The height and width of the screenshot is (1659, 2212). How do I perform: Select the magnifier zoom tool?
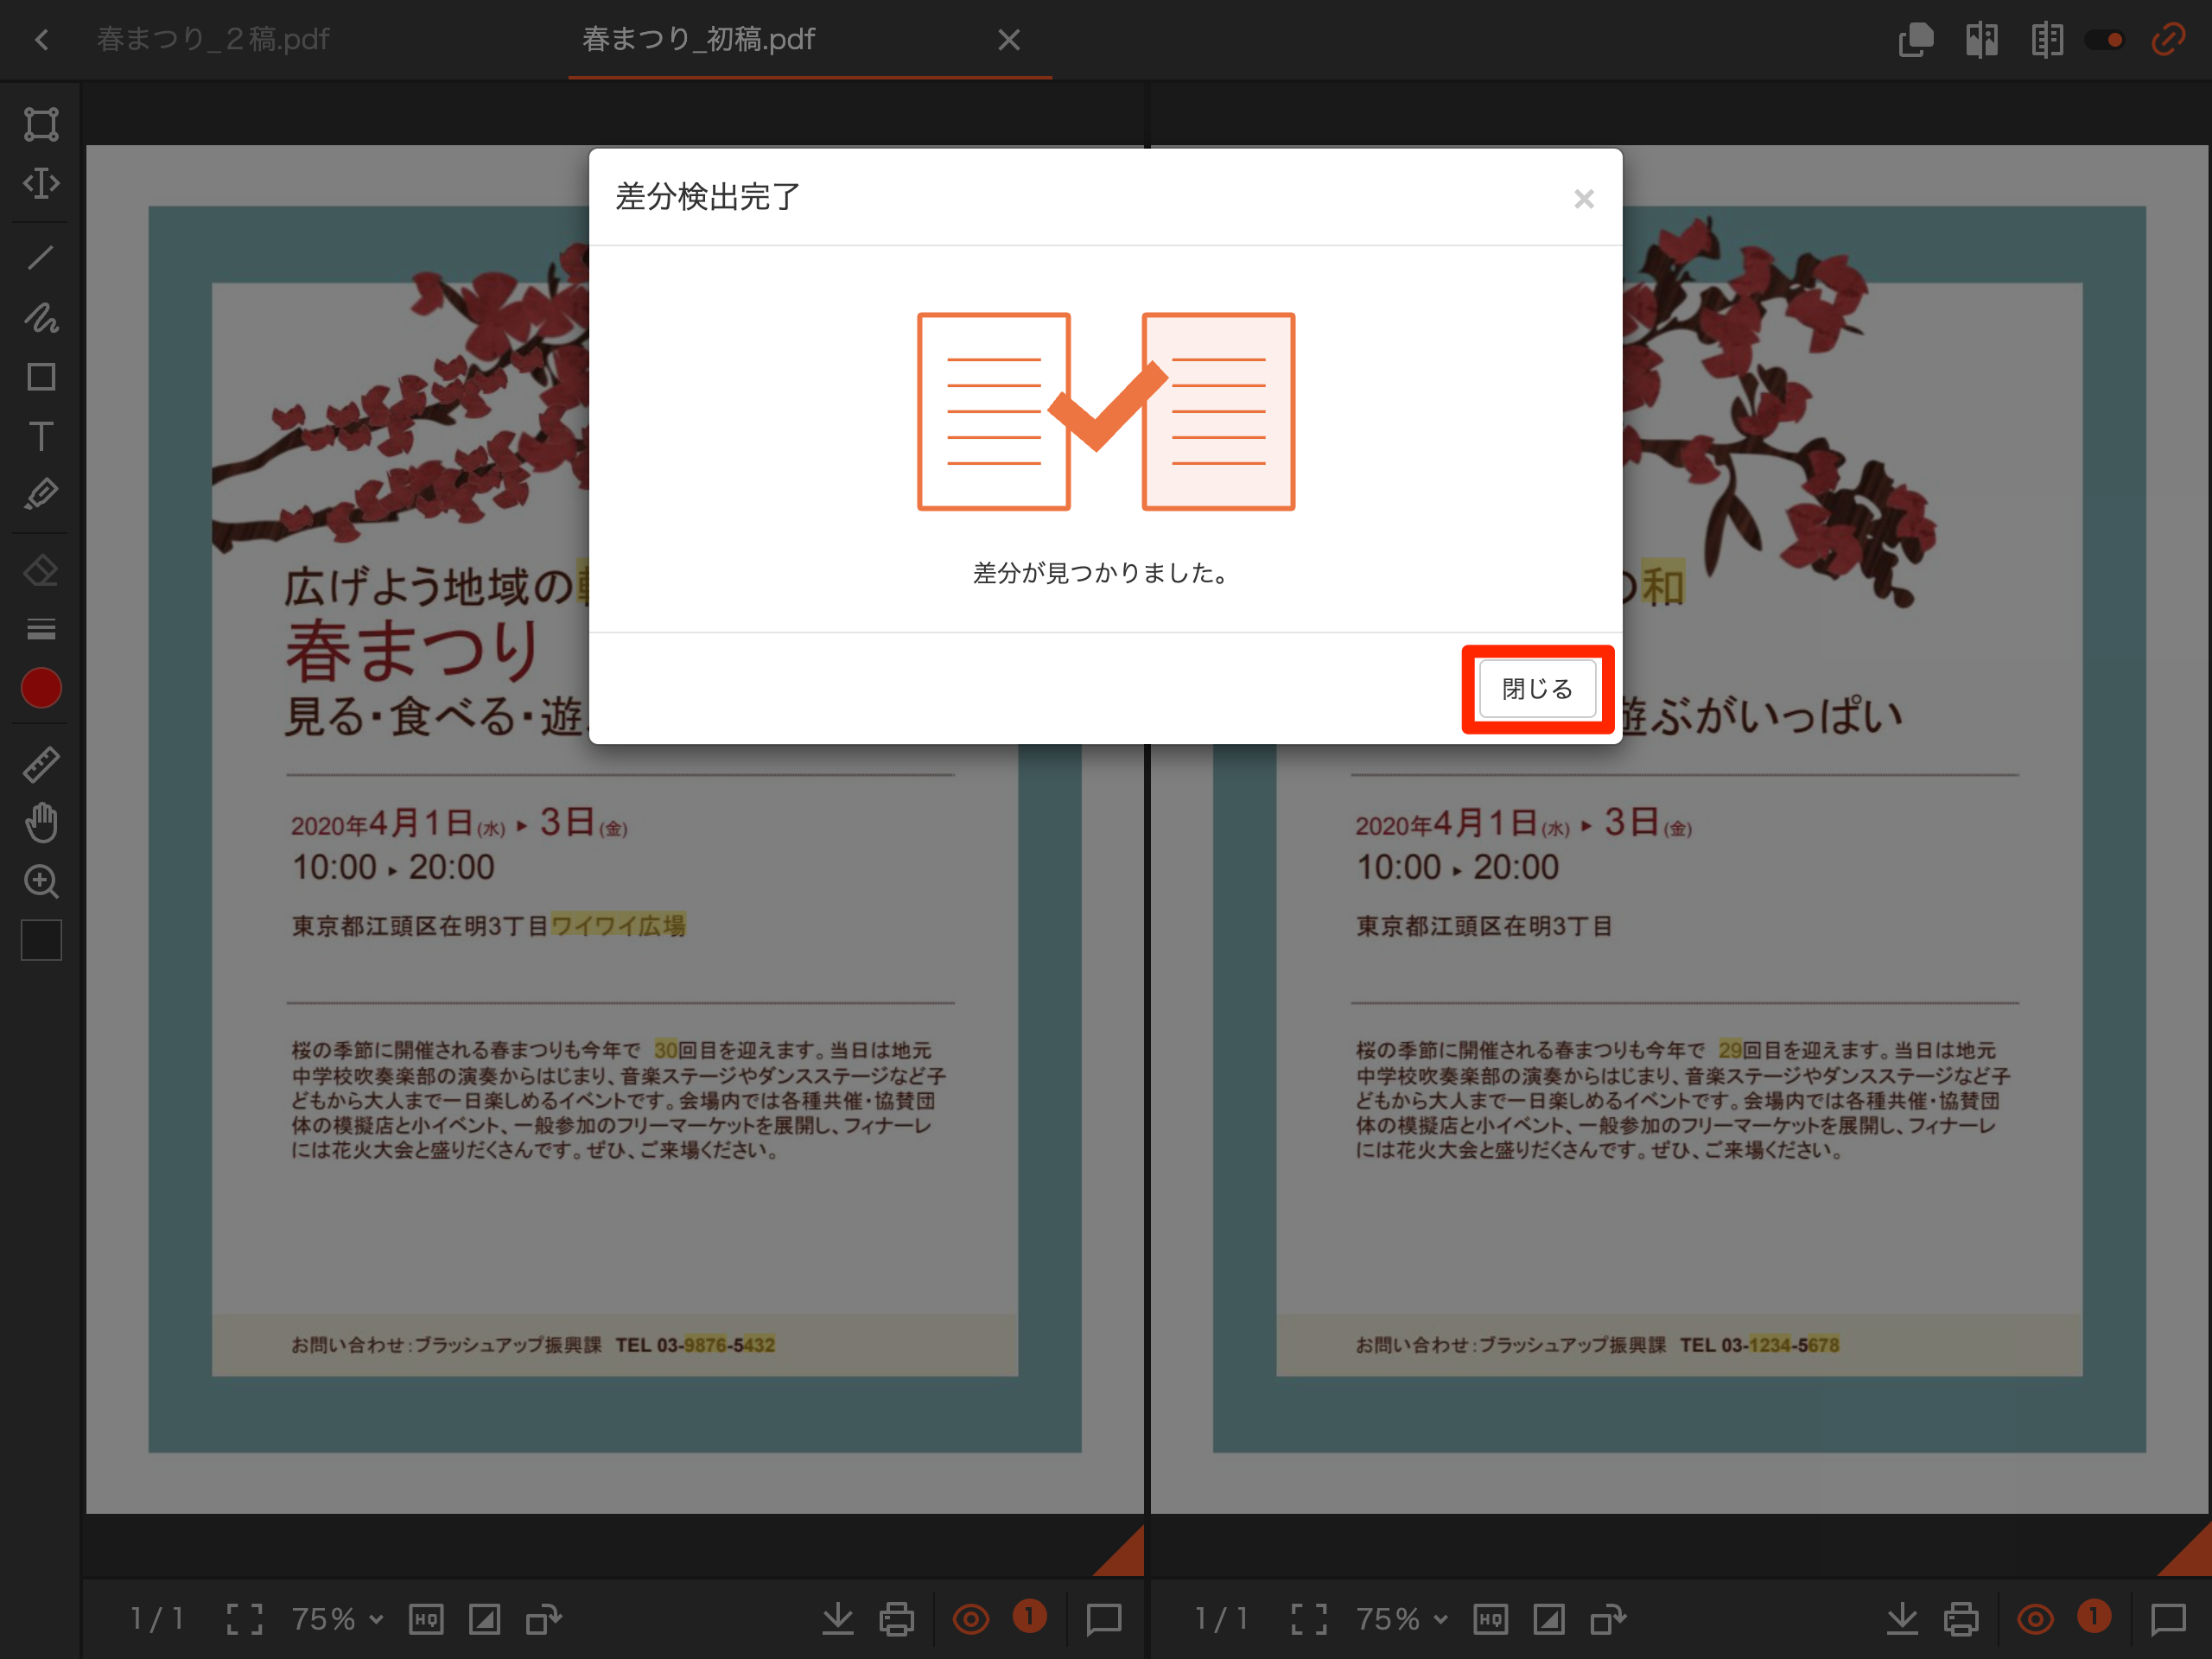[41, 881]
